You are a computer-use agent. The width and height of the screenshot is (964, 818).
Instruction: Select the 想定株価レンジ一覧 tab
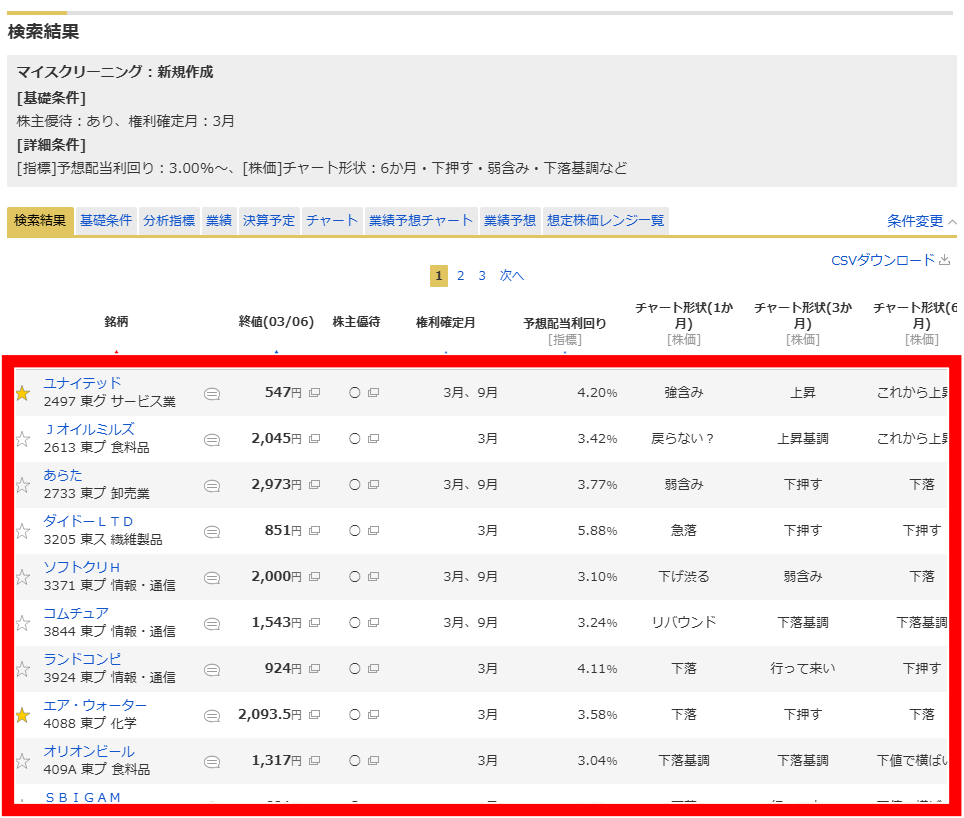(x=604, y=221)
